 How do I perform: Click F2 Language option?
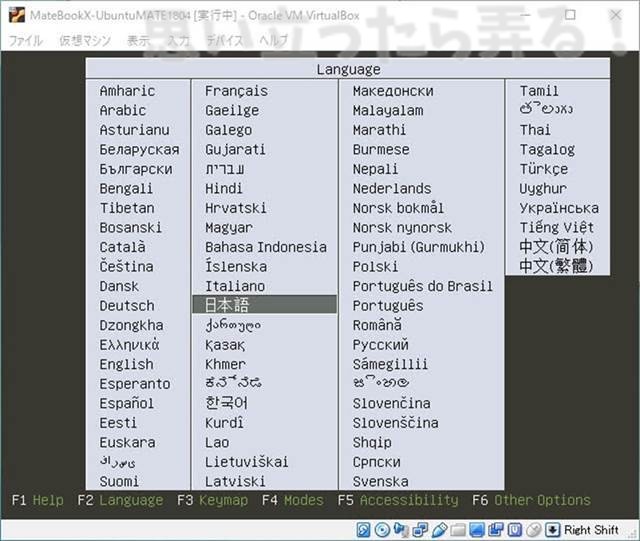120,500
